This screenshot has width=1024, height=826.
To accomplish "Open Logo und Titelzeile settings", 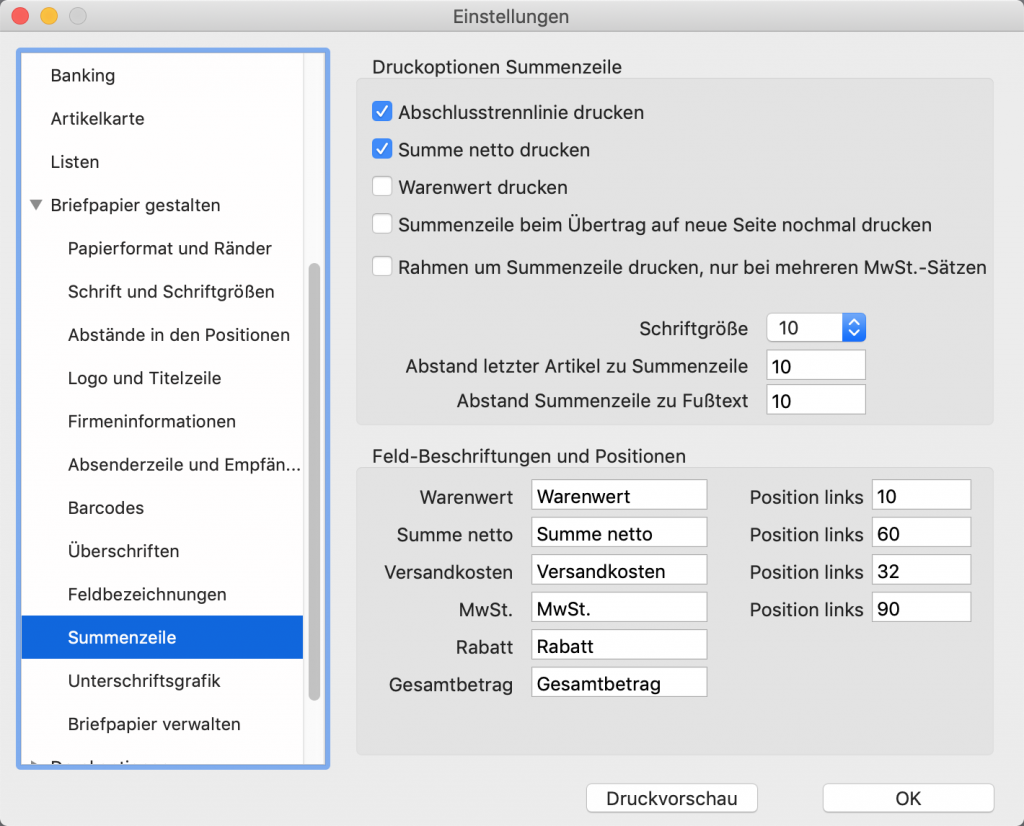I will click(144, 378).
